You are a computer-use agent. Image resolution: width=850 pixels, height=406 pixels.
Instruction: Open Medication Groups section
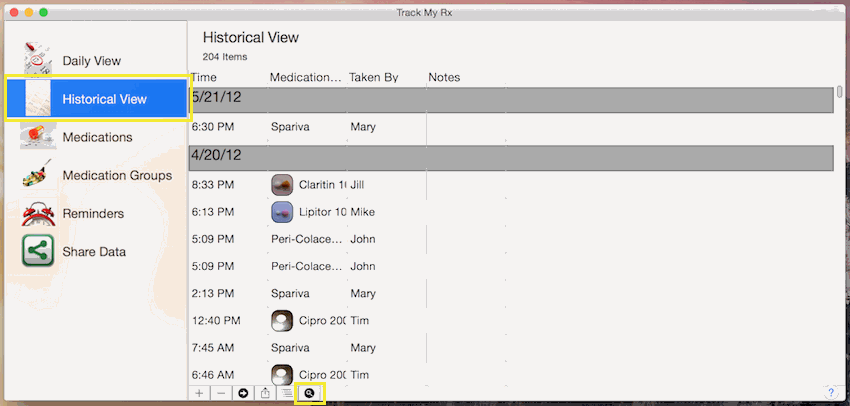(x=116, y=176)
